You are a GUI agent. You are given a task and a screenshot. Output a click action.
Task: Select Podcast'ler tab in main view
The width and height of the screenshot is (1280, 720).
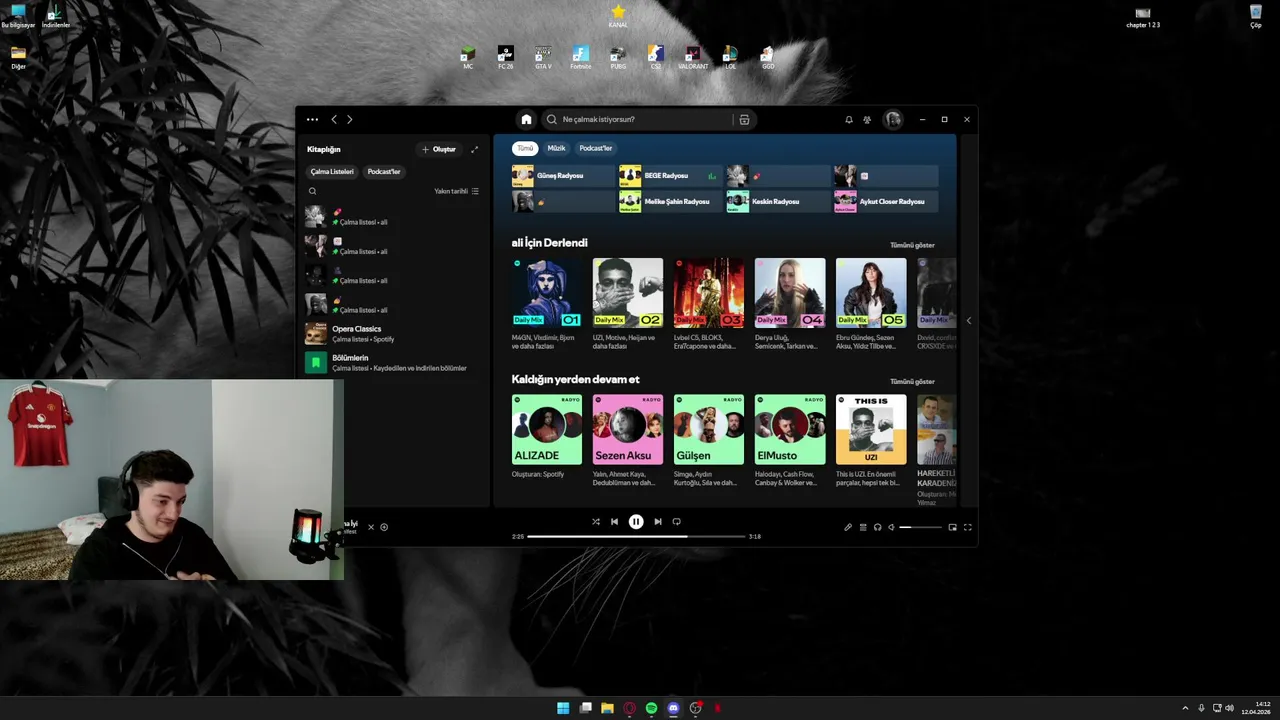pos(595,148)
